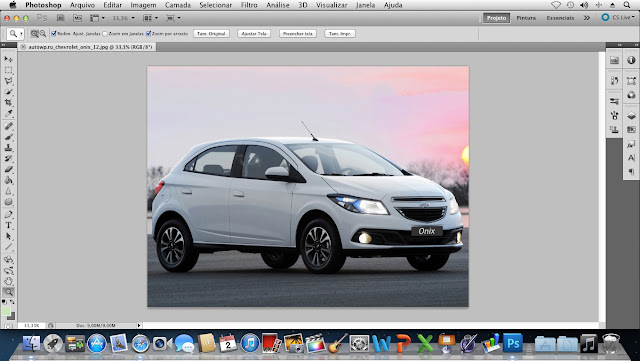The image size is (640, 361).
Task: Select the Line shape tool
Action: point(8,247)
